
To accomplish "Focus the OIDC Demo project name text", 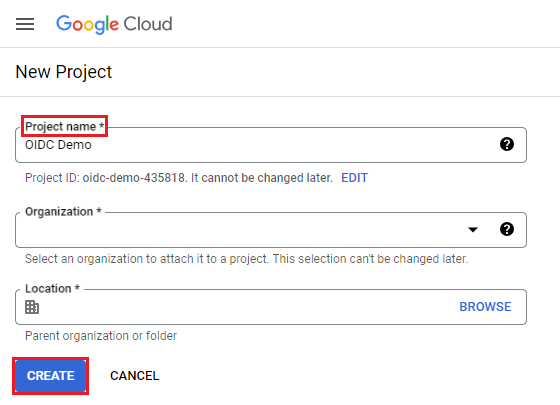I will click(58, 145).
